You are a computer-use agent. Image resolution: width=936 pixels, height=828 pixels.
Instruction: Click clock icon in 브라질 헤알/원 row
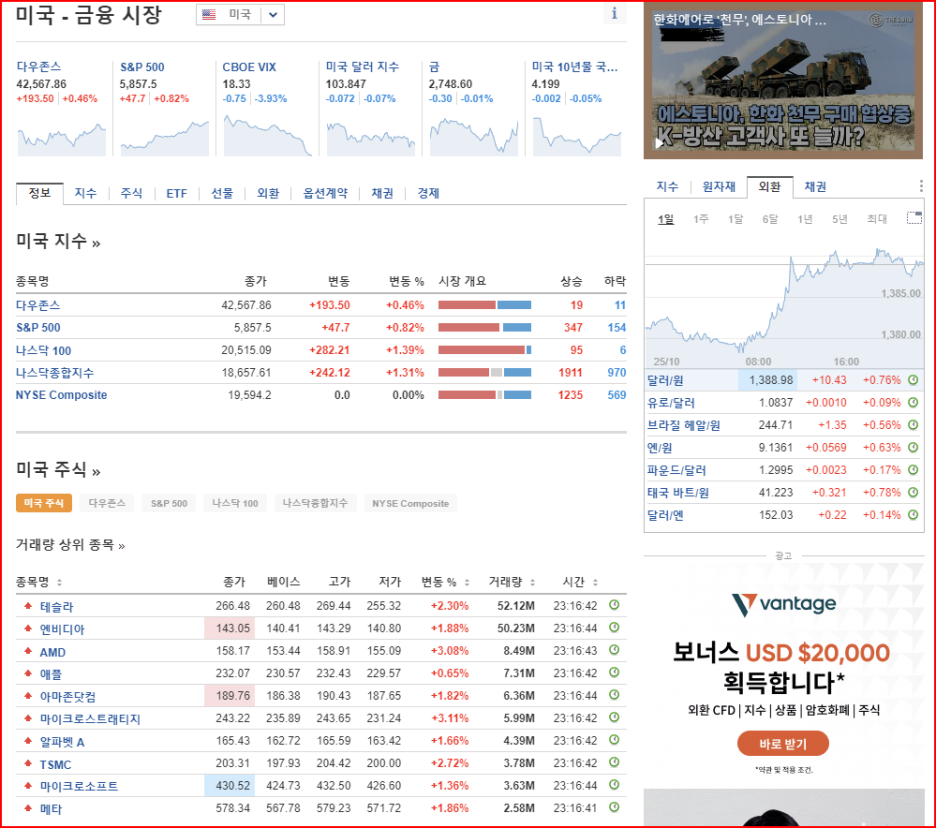coord(913,425)
